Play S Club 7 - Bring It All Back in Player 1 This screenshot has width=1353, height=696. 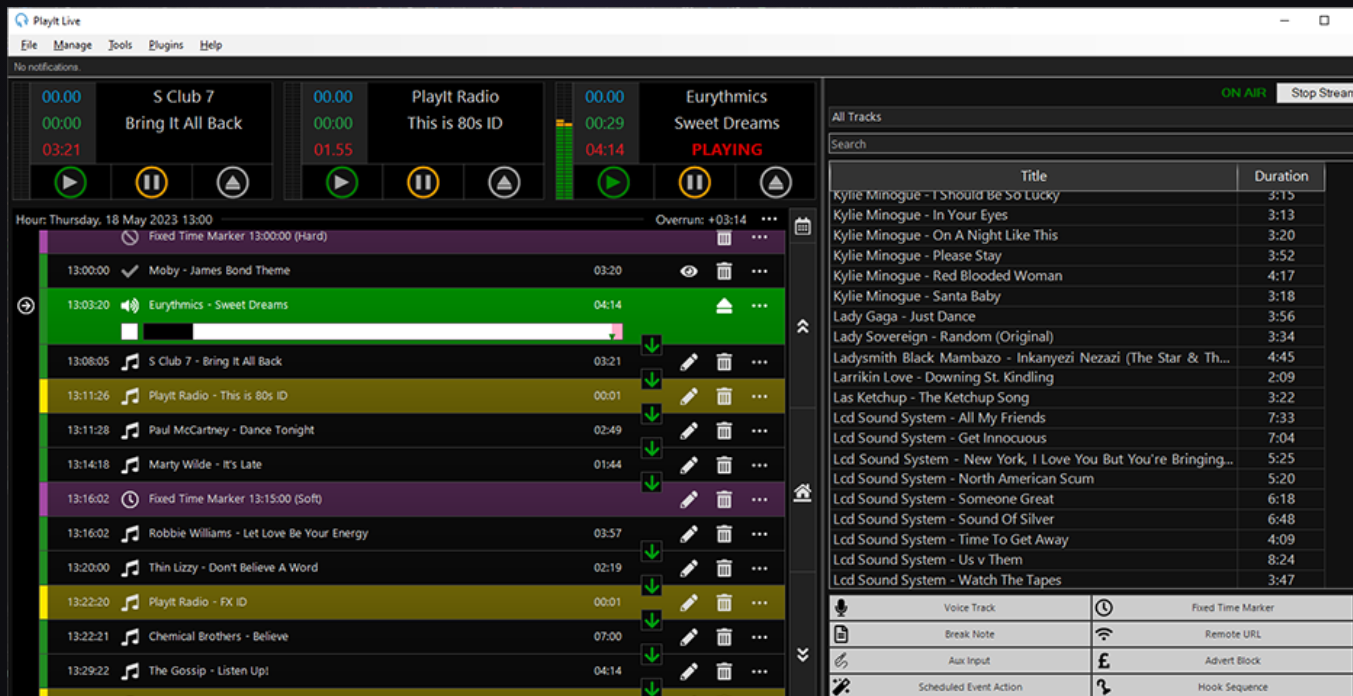[69, 182]
